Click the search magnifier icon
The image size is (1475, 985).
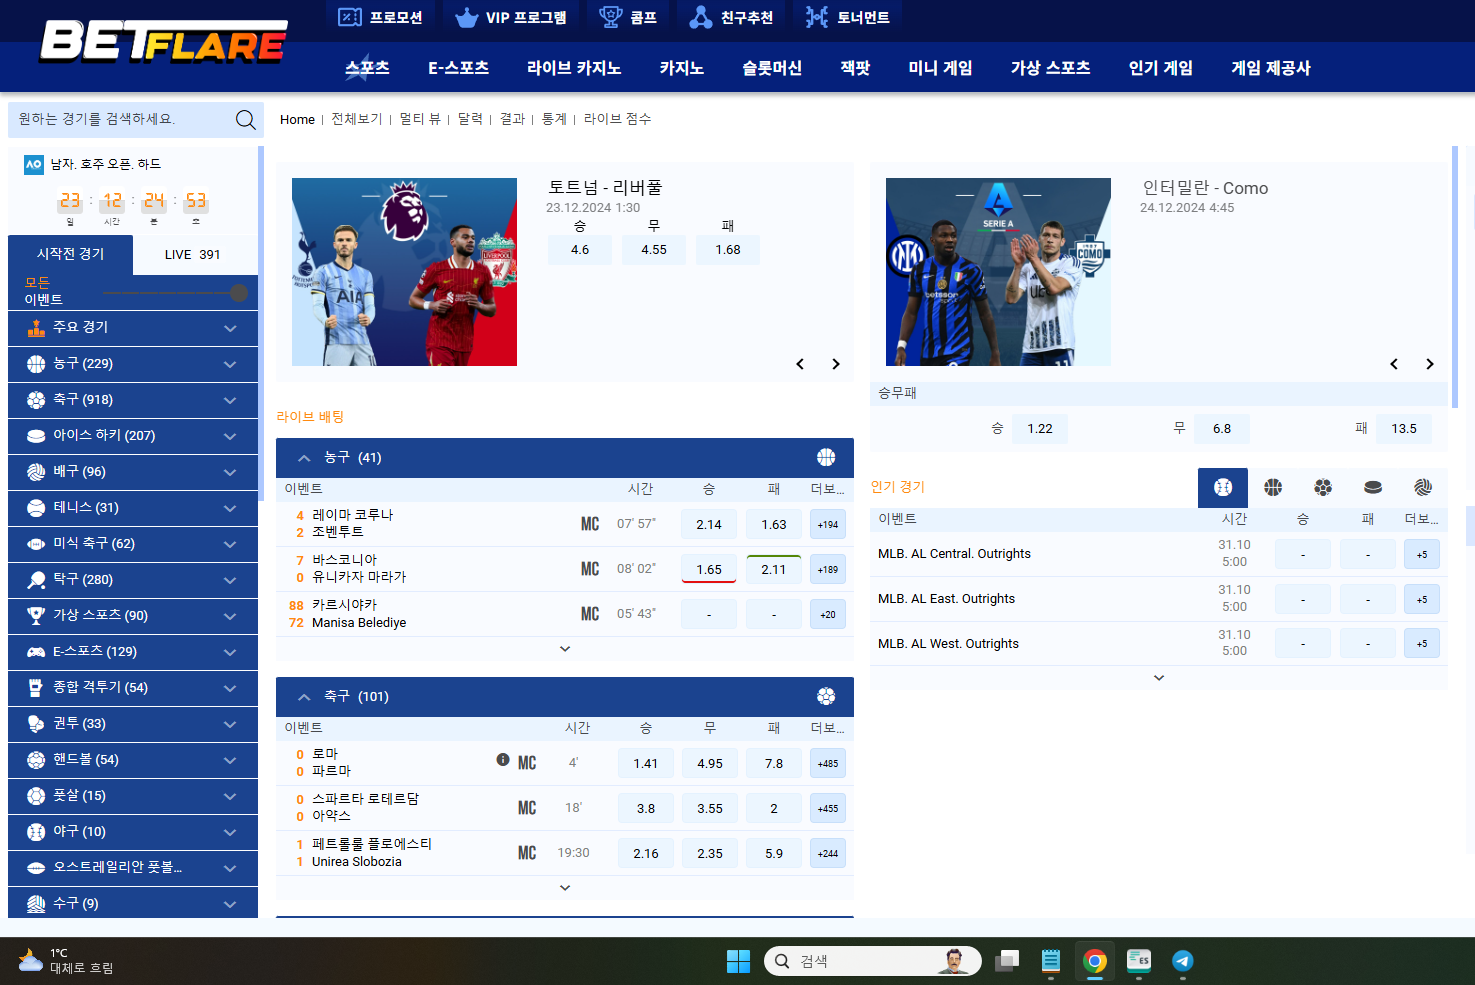(x=245, y=120)
